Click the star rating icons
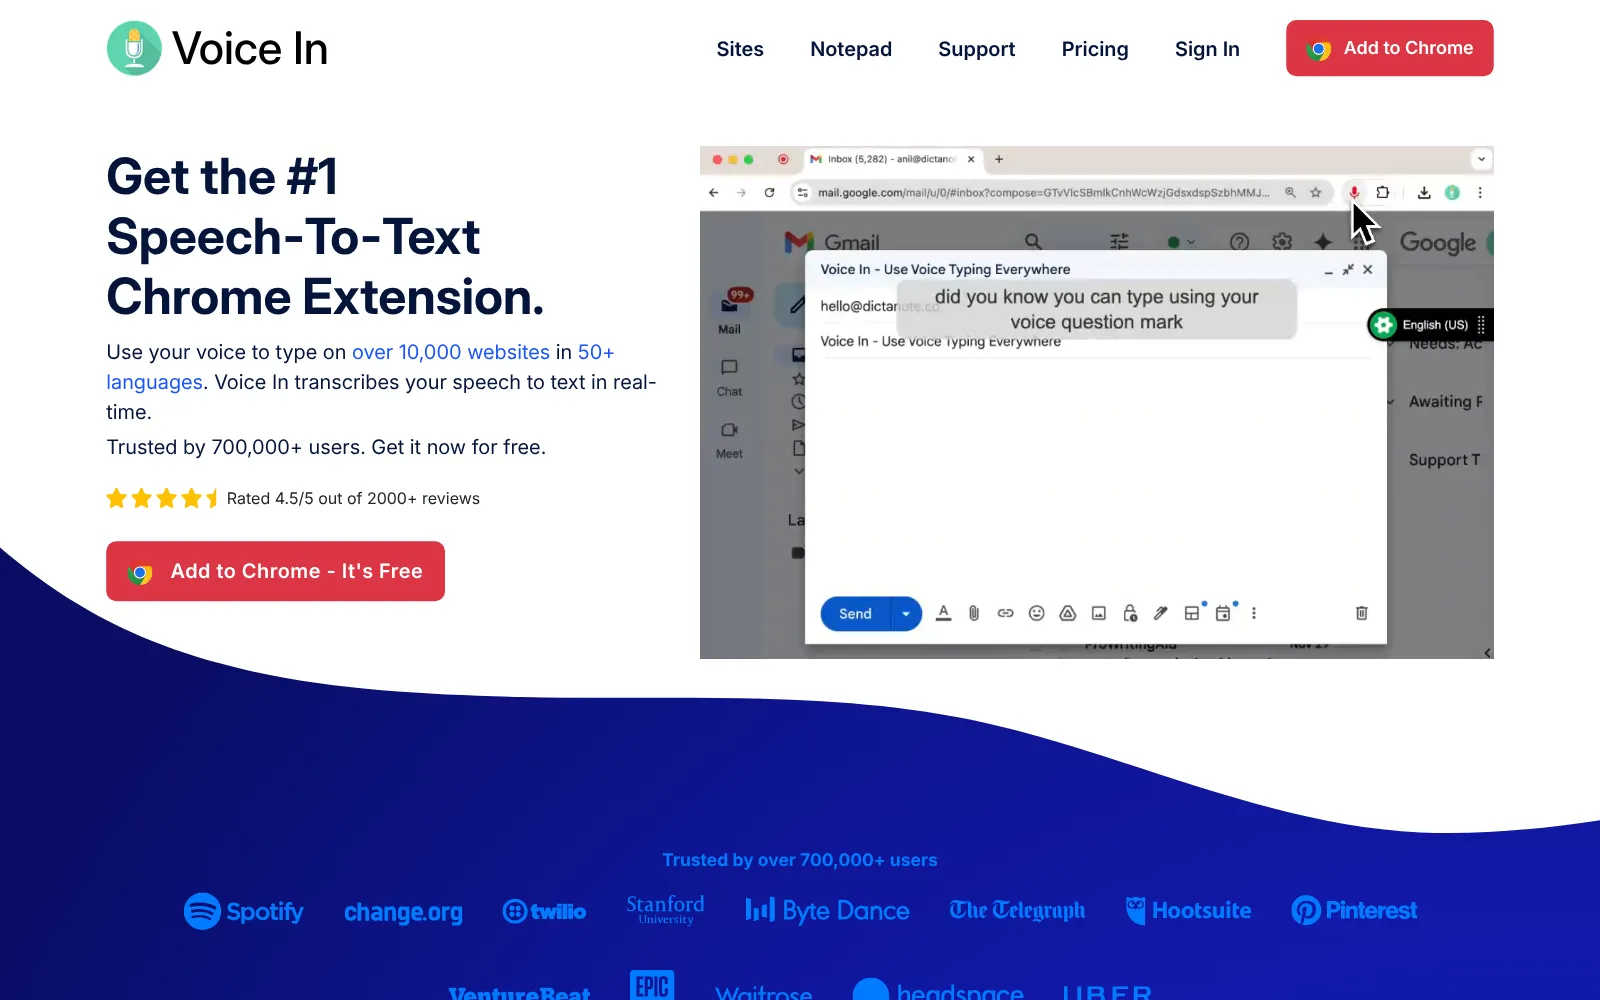The image size is (1600, 1000). (163, 498)
